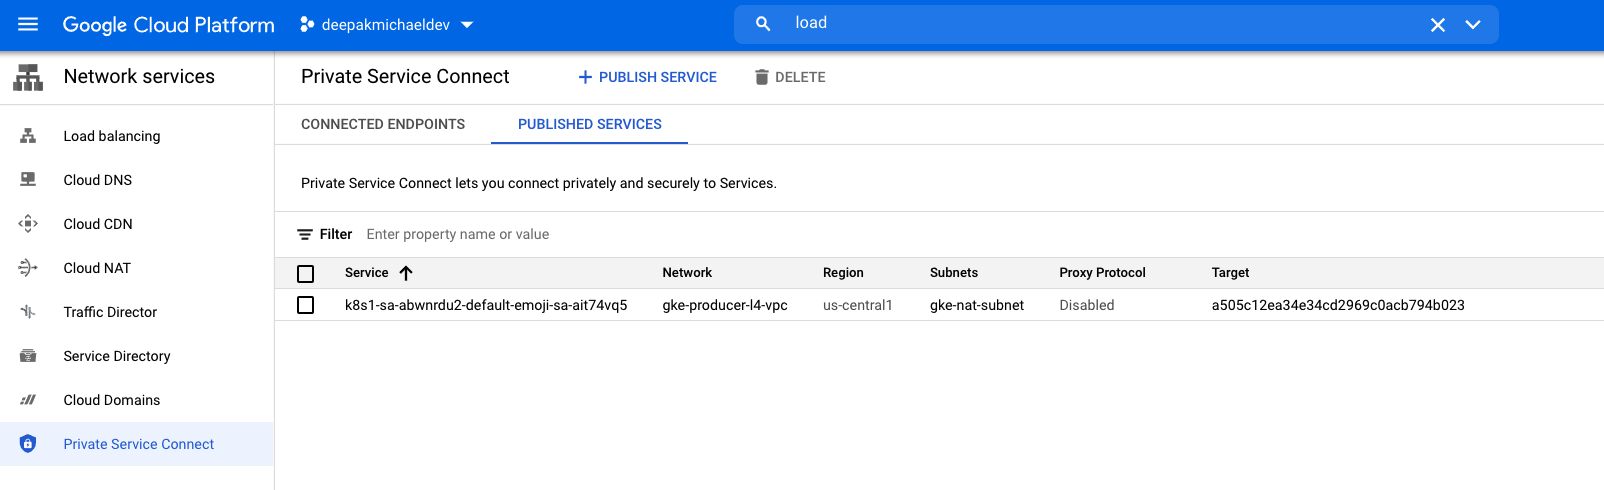Expand the search options chevron

1473,25
